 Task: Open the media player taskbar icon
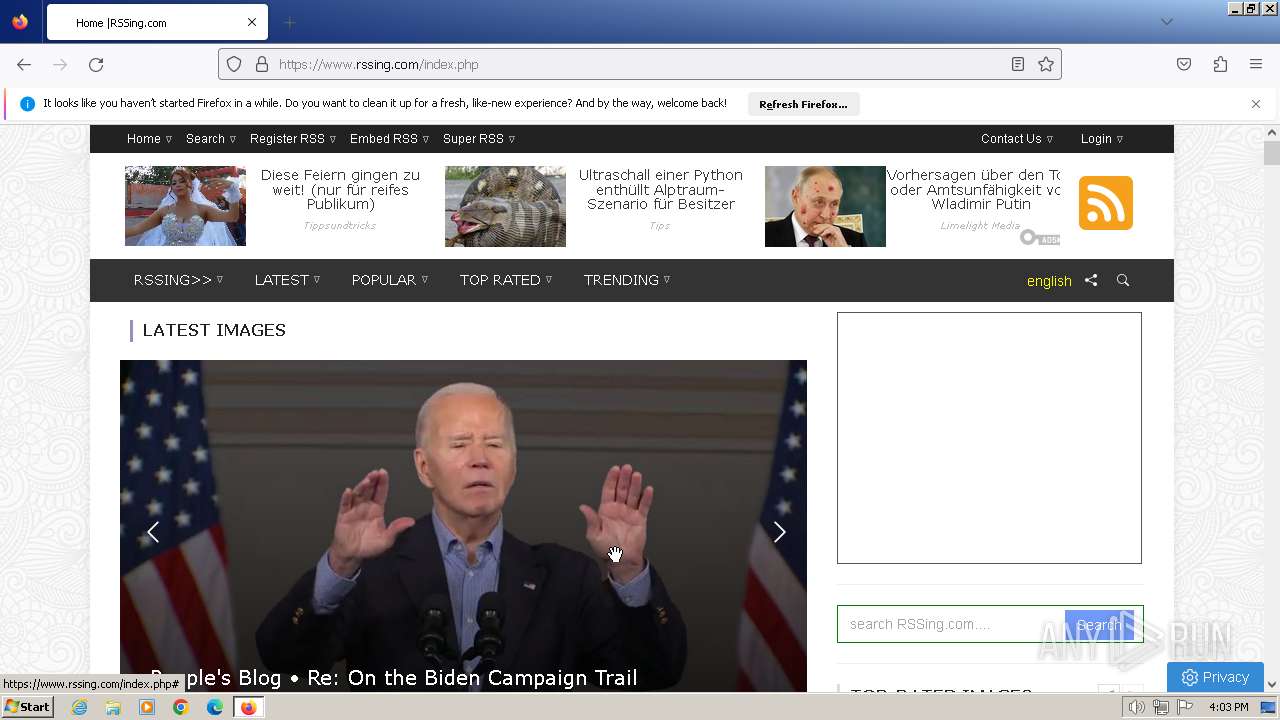pyautogui.click(x=147, y=707)
